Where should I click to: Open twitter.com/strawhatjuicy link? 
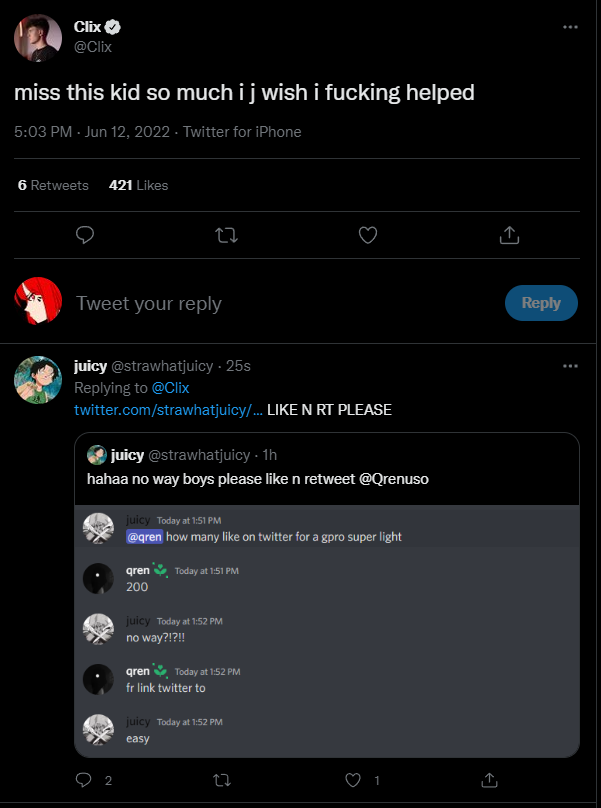pos(168,410)
